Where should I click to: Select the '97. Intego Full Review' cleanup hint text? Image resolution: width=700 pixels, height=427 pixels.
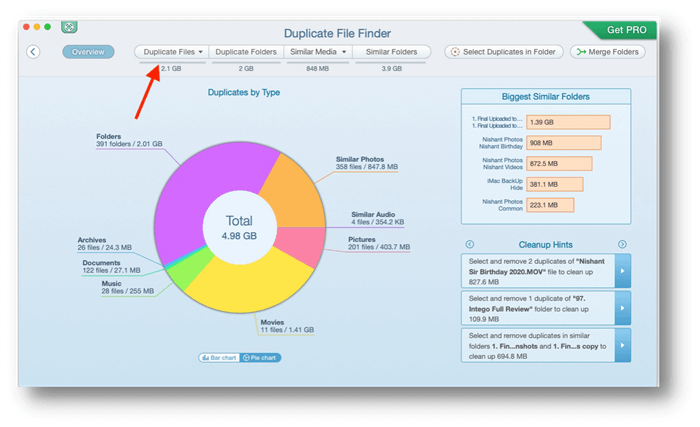(529, 308)
